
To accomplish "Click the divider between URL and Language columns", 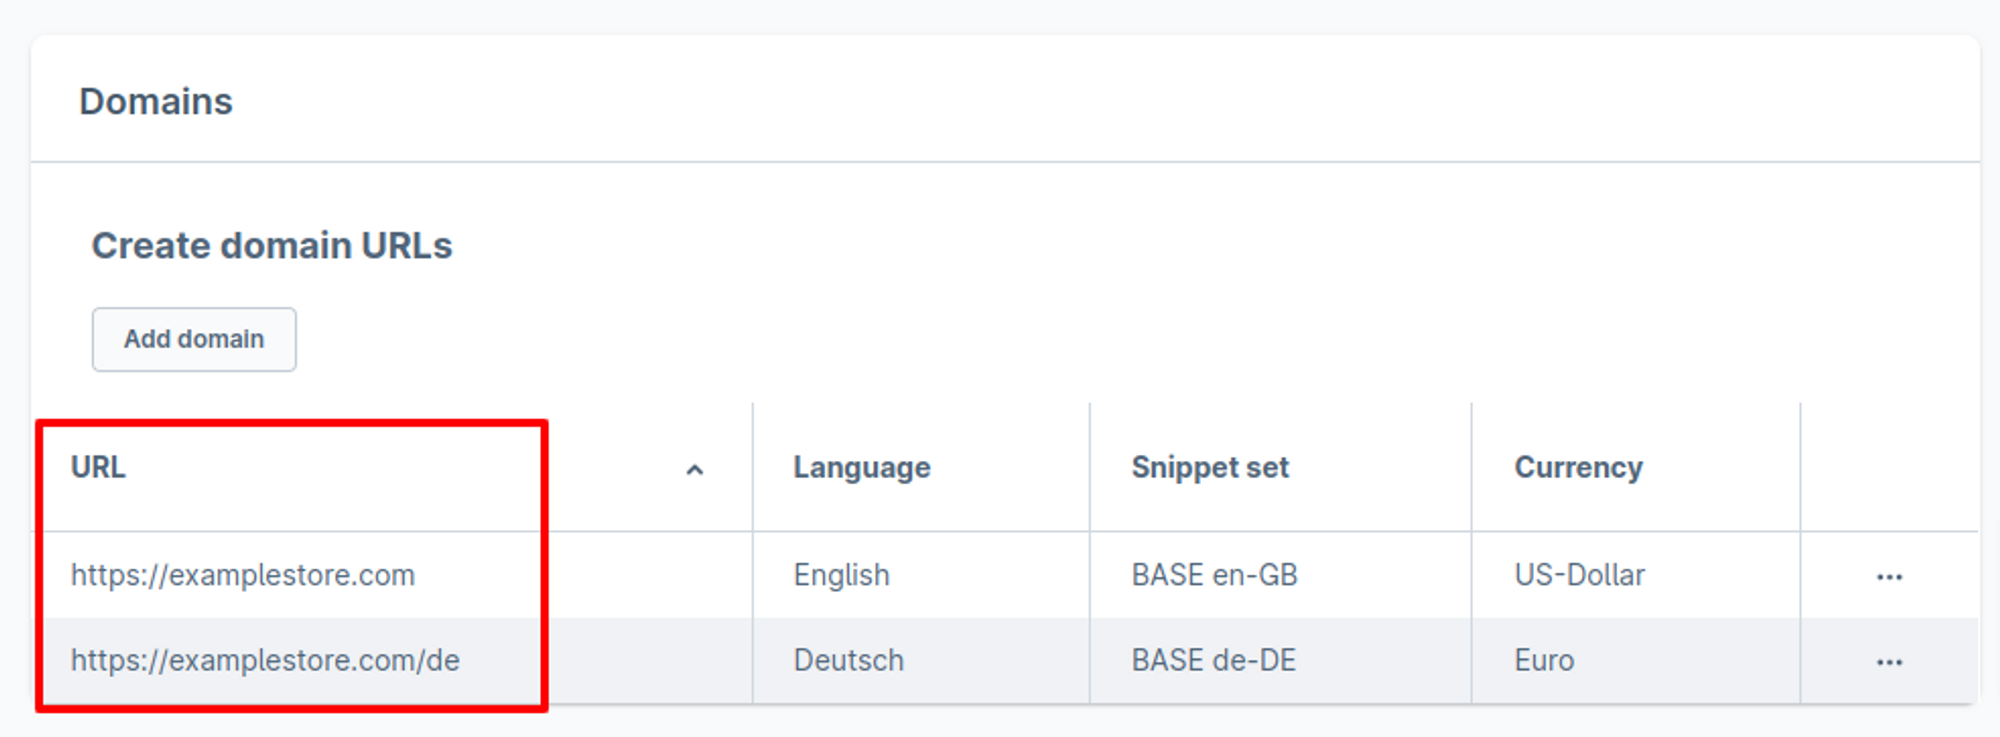I will (x=753, y=467).
